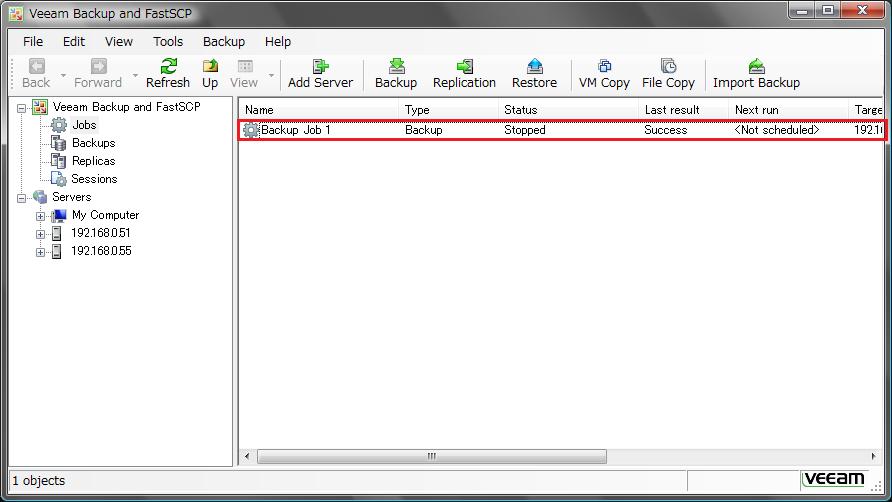Sort by the Type column header
This screenshot has width=892, height=502.
click(448, 110)
